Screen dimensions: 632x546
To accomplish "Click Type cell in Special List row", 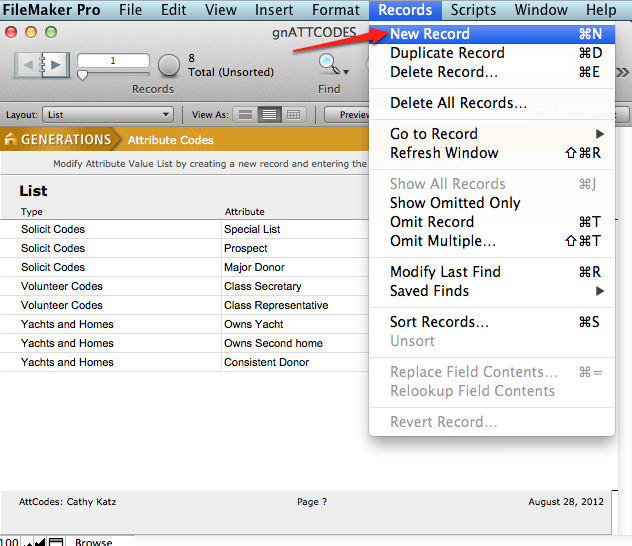I will pos(111,229).
